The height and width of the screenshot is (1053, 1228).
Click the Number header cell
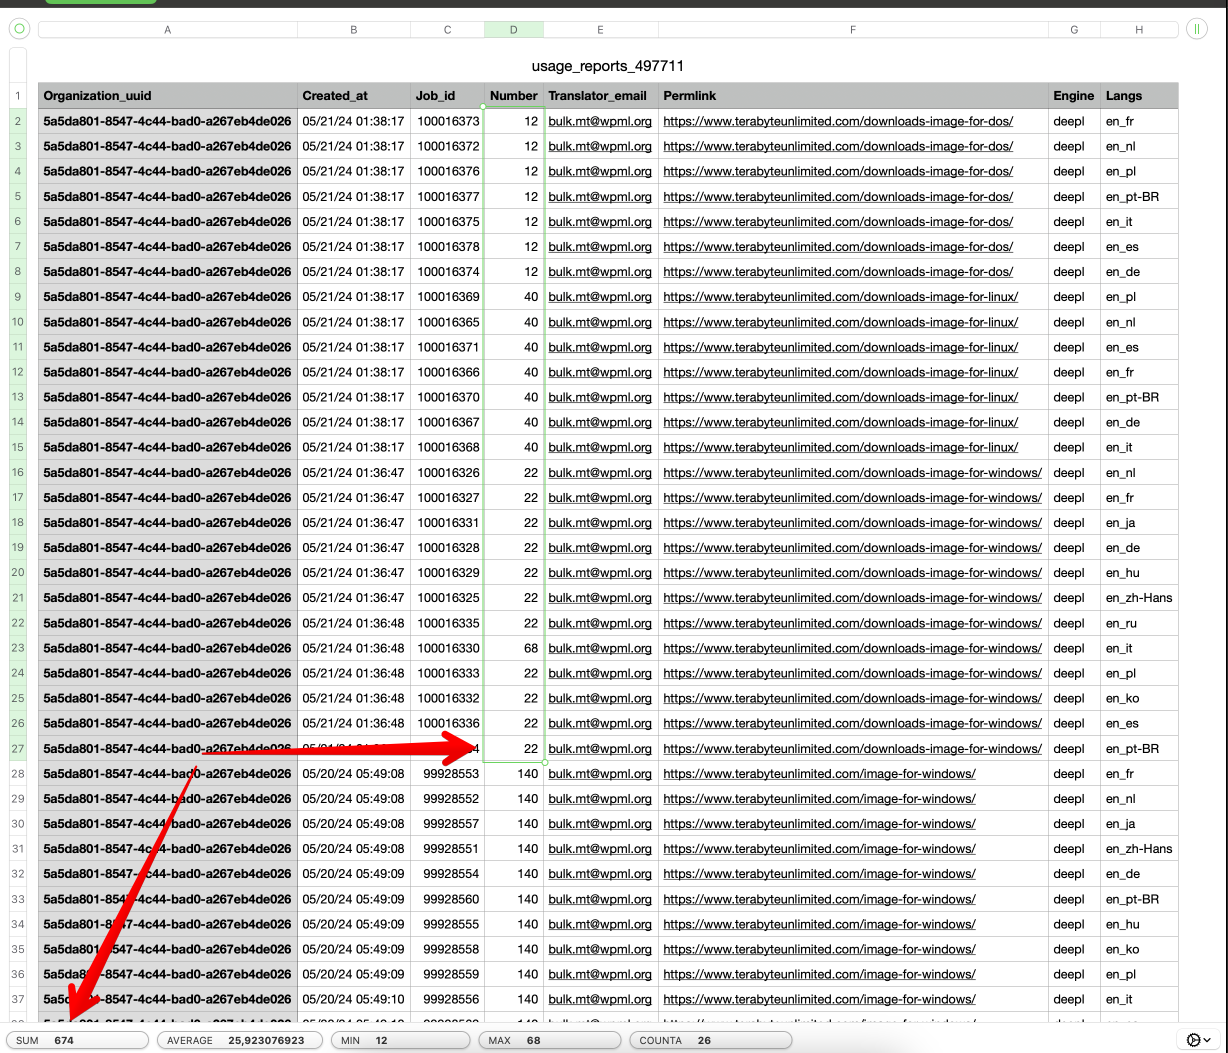pos(514,96)
